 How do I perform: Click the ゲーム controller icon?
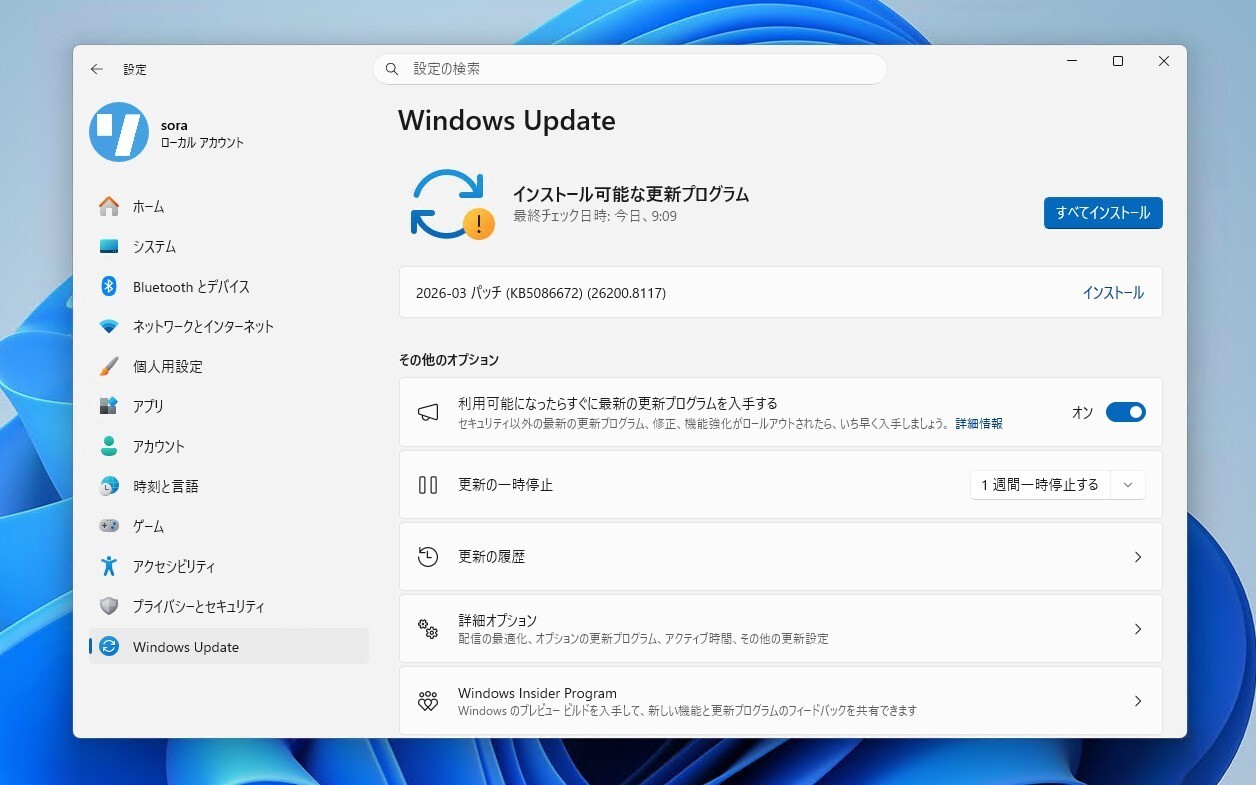[109, 526]
